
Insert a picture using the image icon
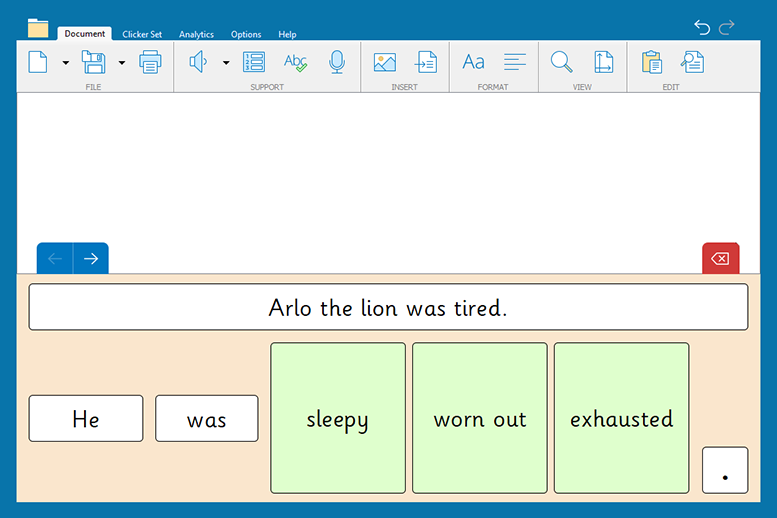click(x=385, y=62)
